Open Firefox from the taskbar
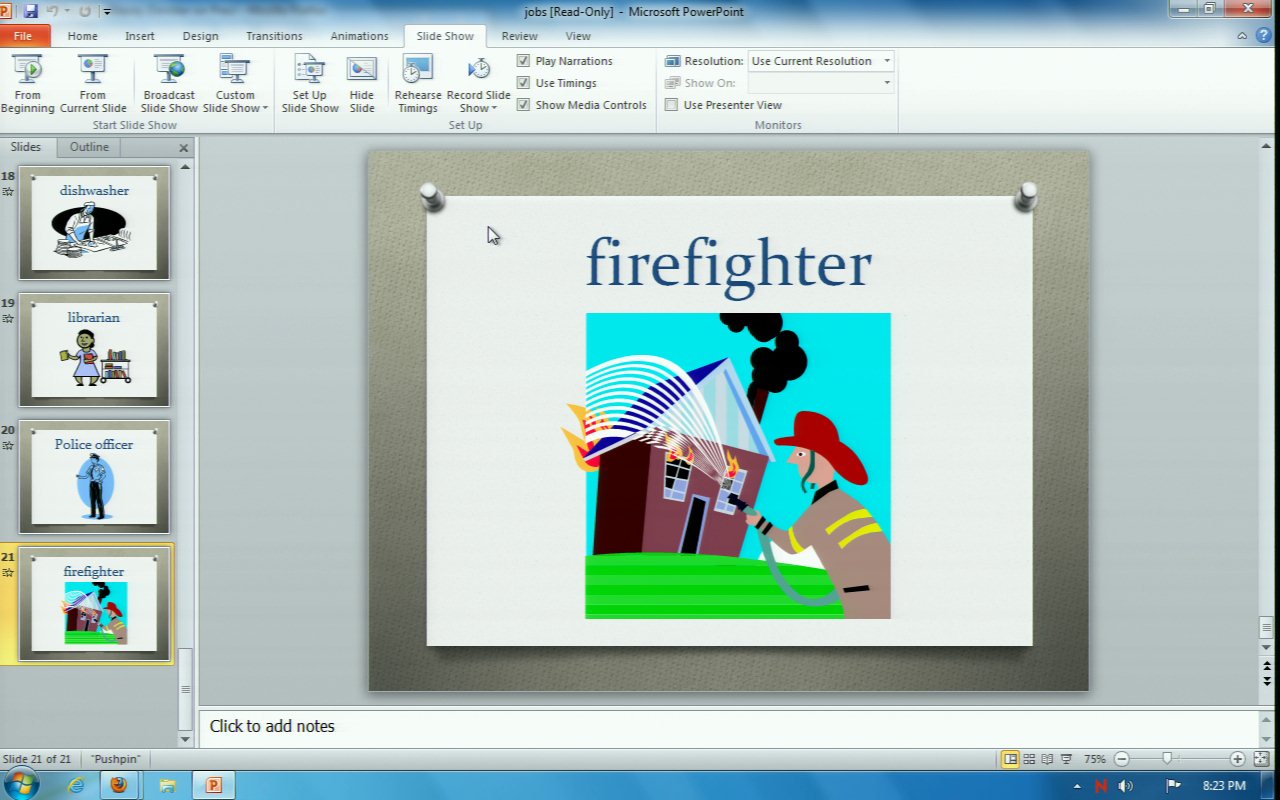This screenshot has height=800, width=1280. coord(119,785)
